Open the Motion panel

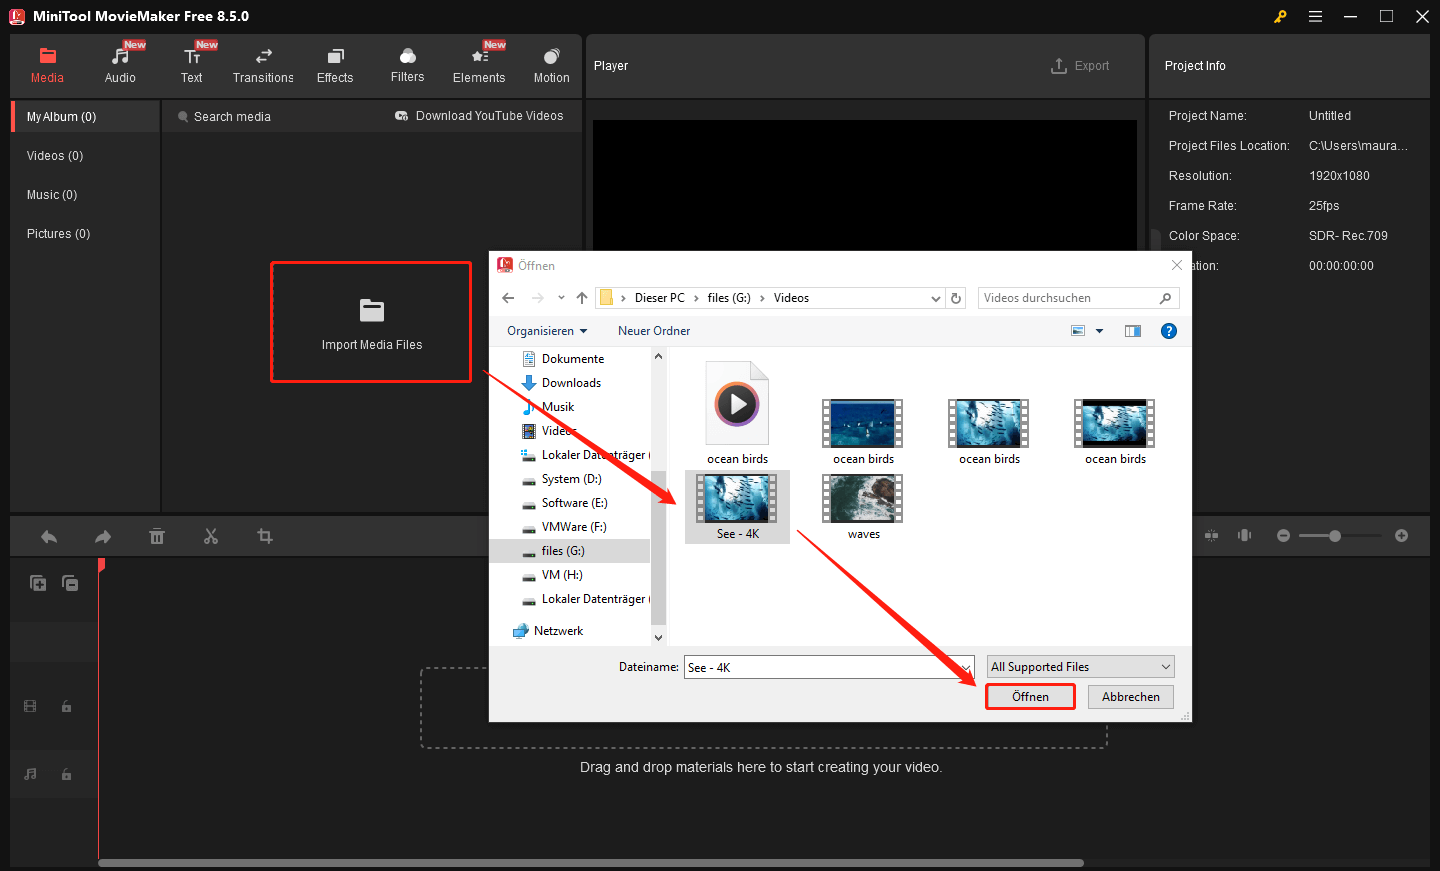551,64
